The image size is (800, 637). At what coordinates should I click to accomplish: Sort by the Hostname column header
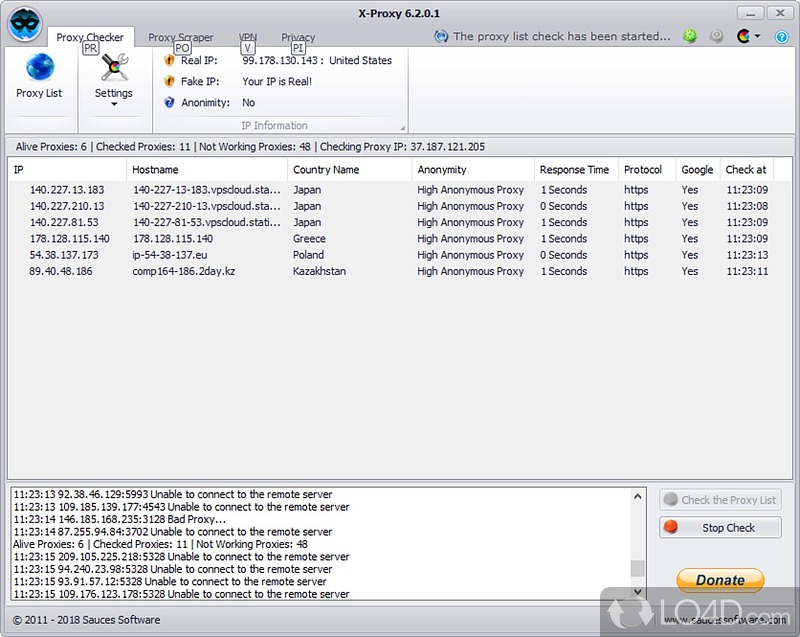click(x=207, y=170)
